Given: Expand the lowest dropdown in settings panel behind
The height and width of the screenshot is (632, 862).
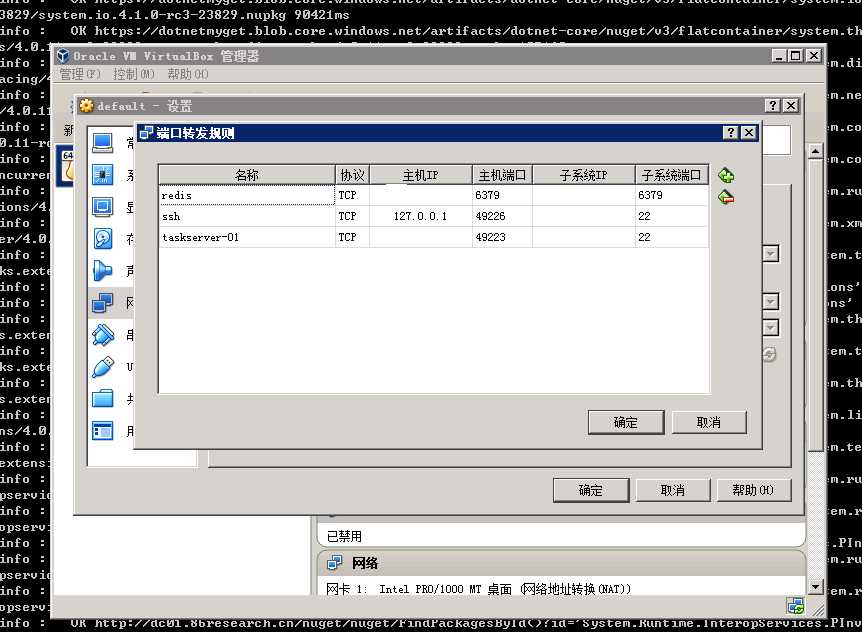Looking at the screenshot, I should pyautogui.click(x=771, y=328).
